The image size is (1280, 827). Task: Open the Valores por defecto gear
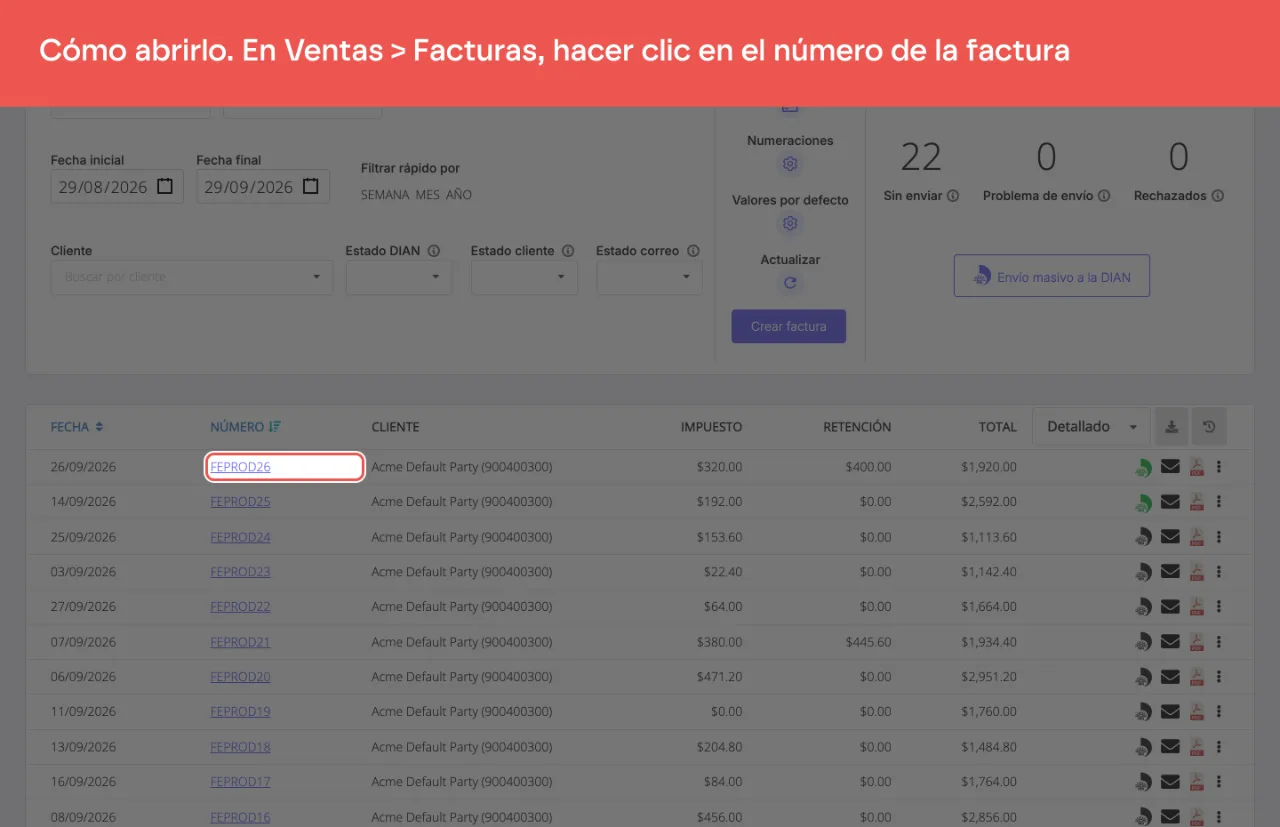[790, 223]
